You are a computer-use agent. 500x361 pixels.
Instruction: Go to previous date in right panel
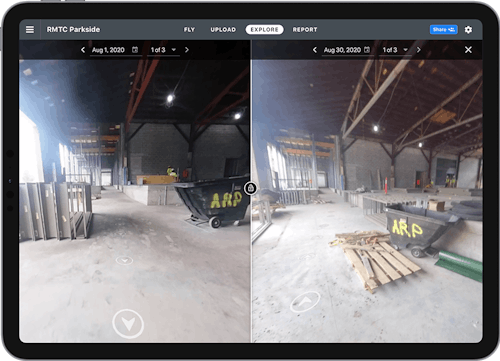click(315, 50)
